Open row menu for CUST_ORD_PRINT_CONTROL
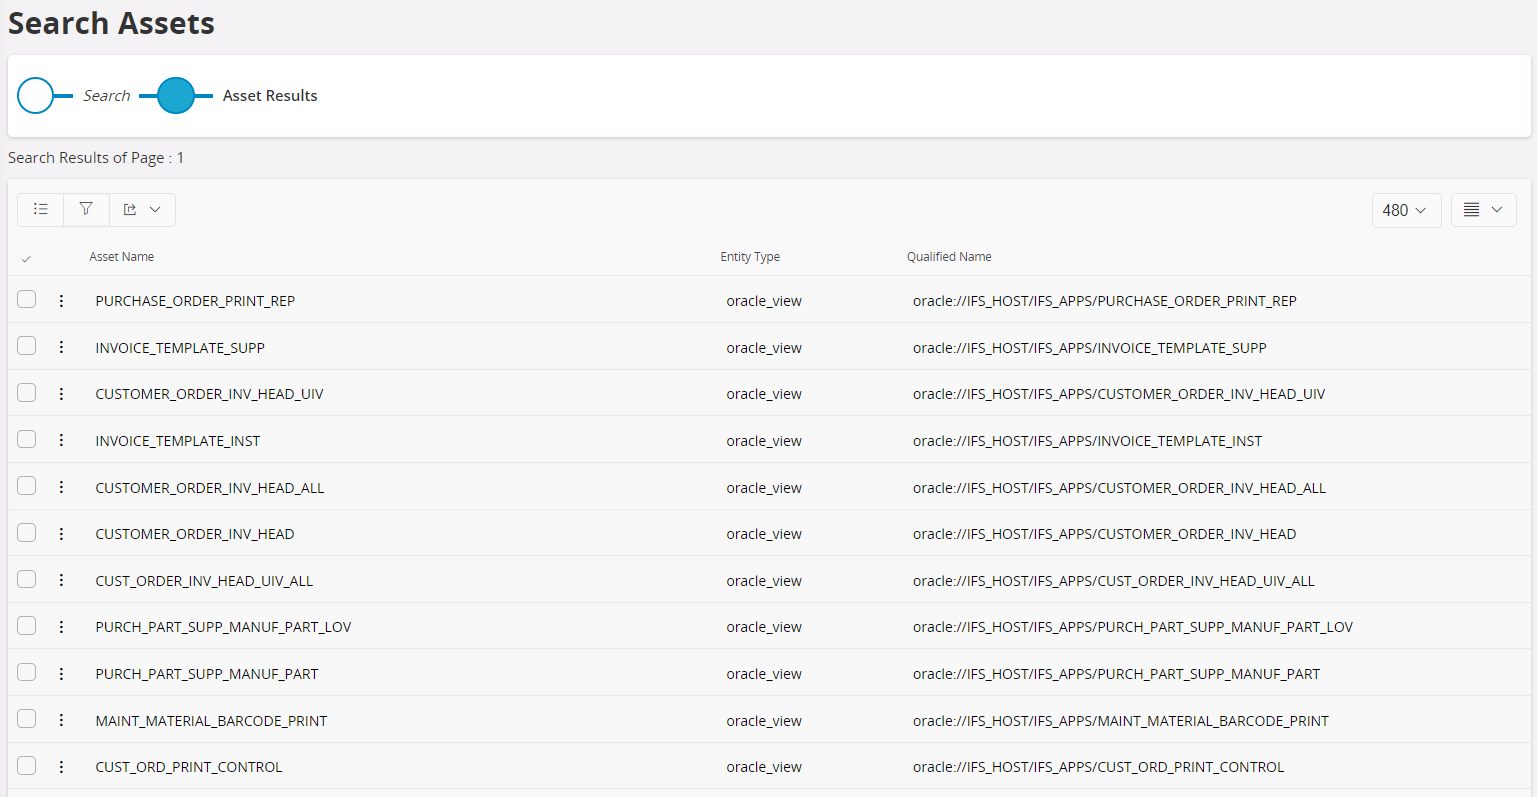This screenshot has height=797, width=1537. [61, 767]
